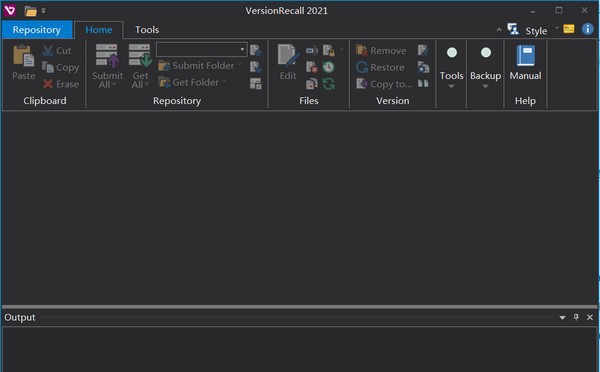Click the document icon right of Remove
The image size is (600, 372).
tap(423, 50)
